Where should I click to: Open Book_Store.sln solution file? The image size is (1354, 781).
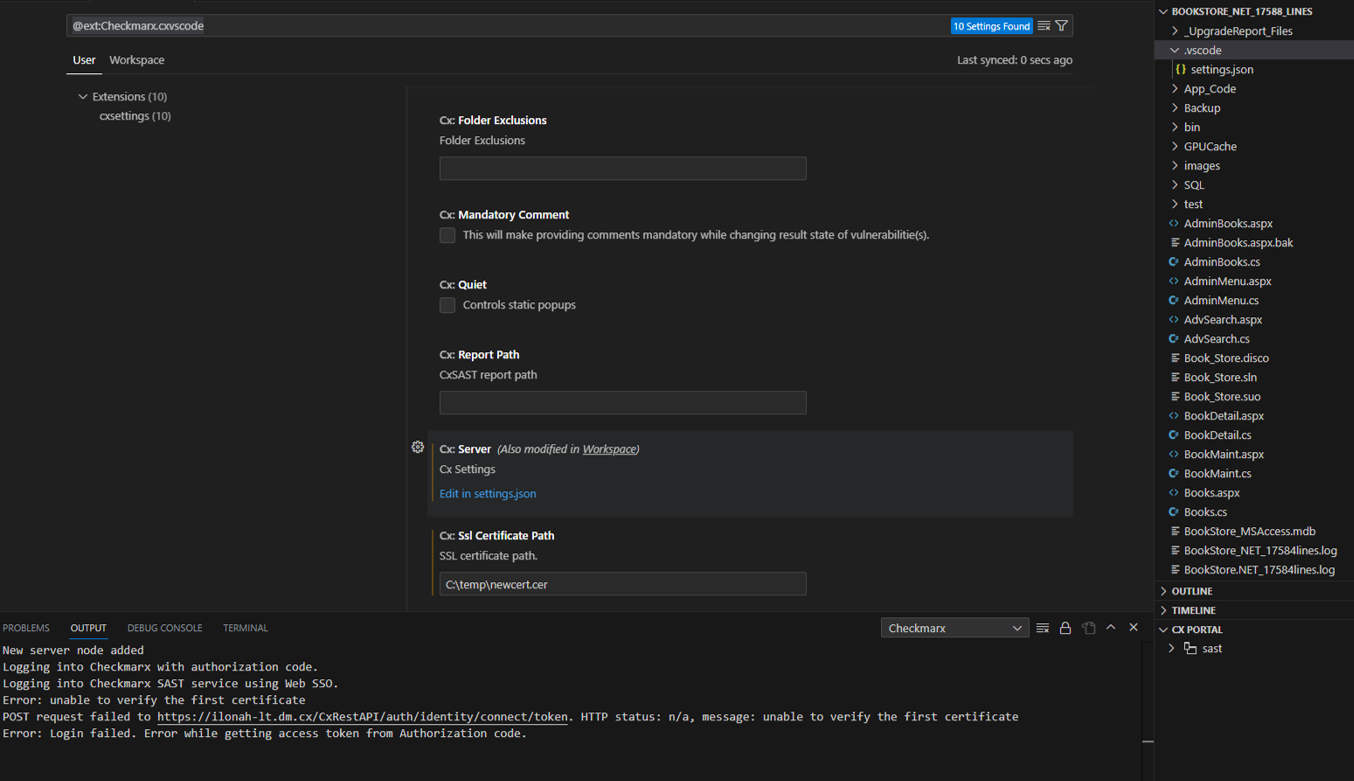click(1220, 377)
